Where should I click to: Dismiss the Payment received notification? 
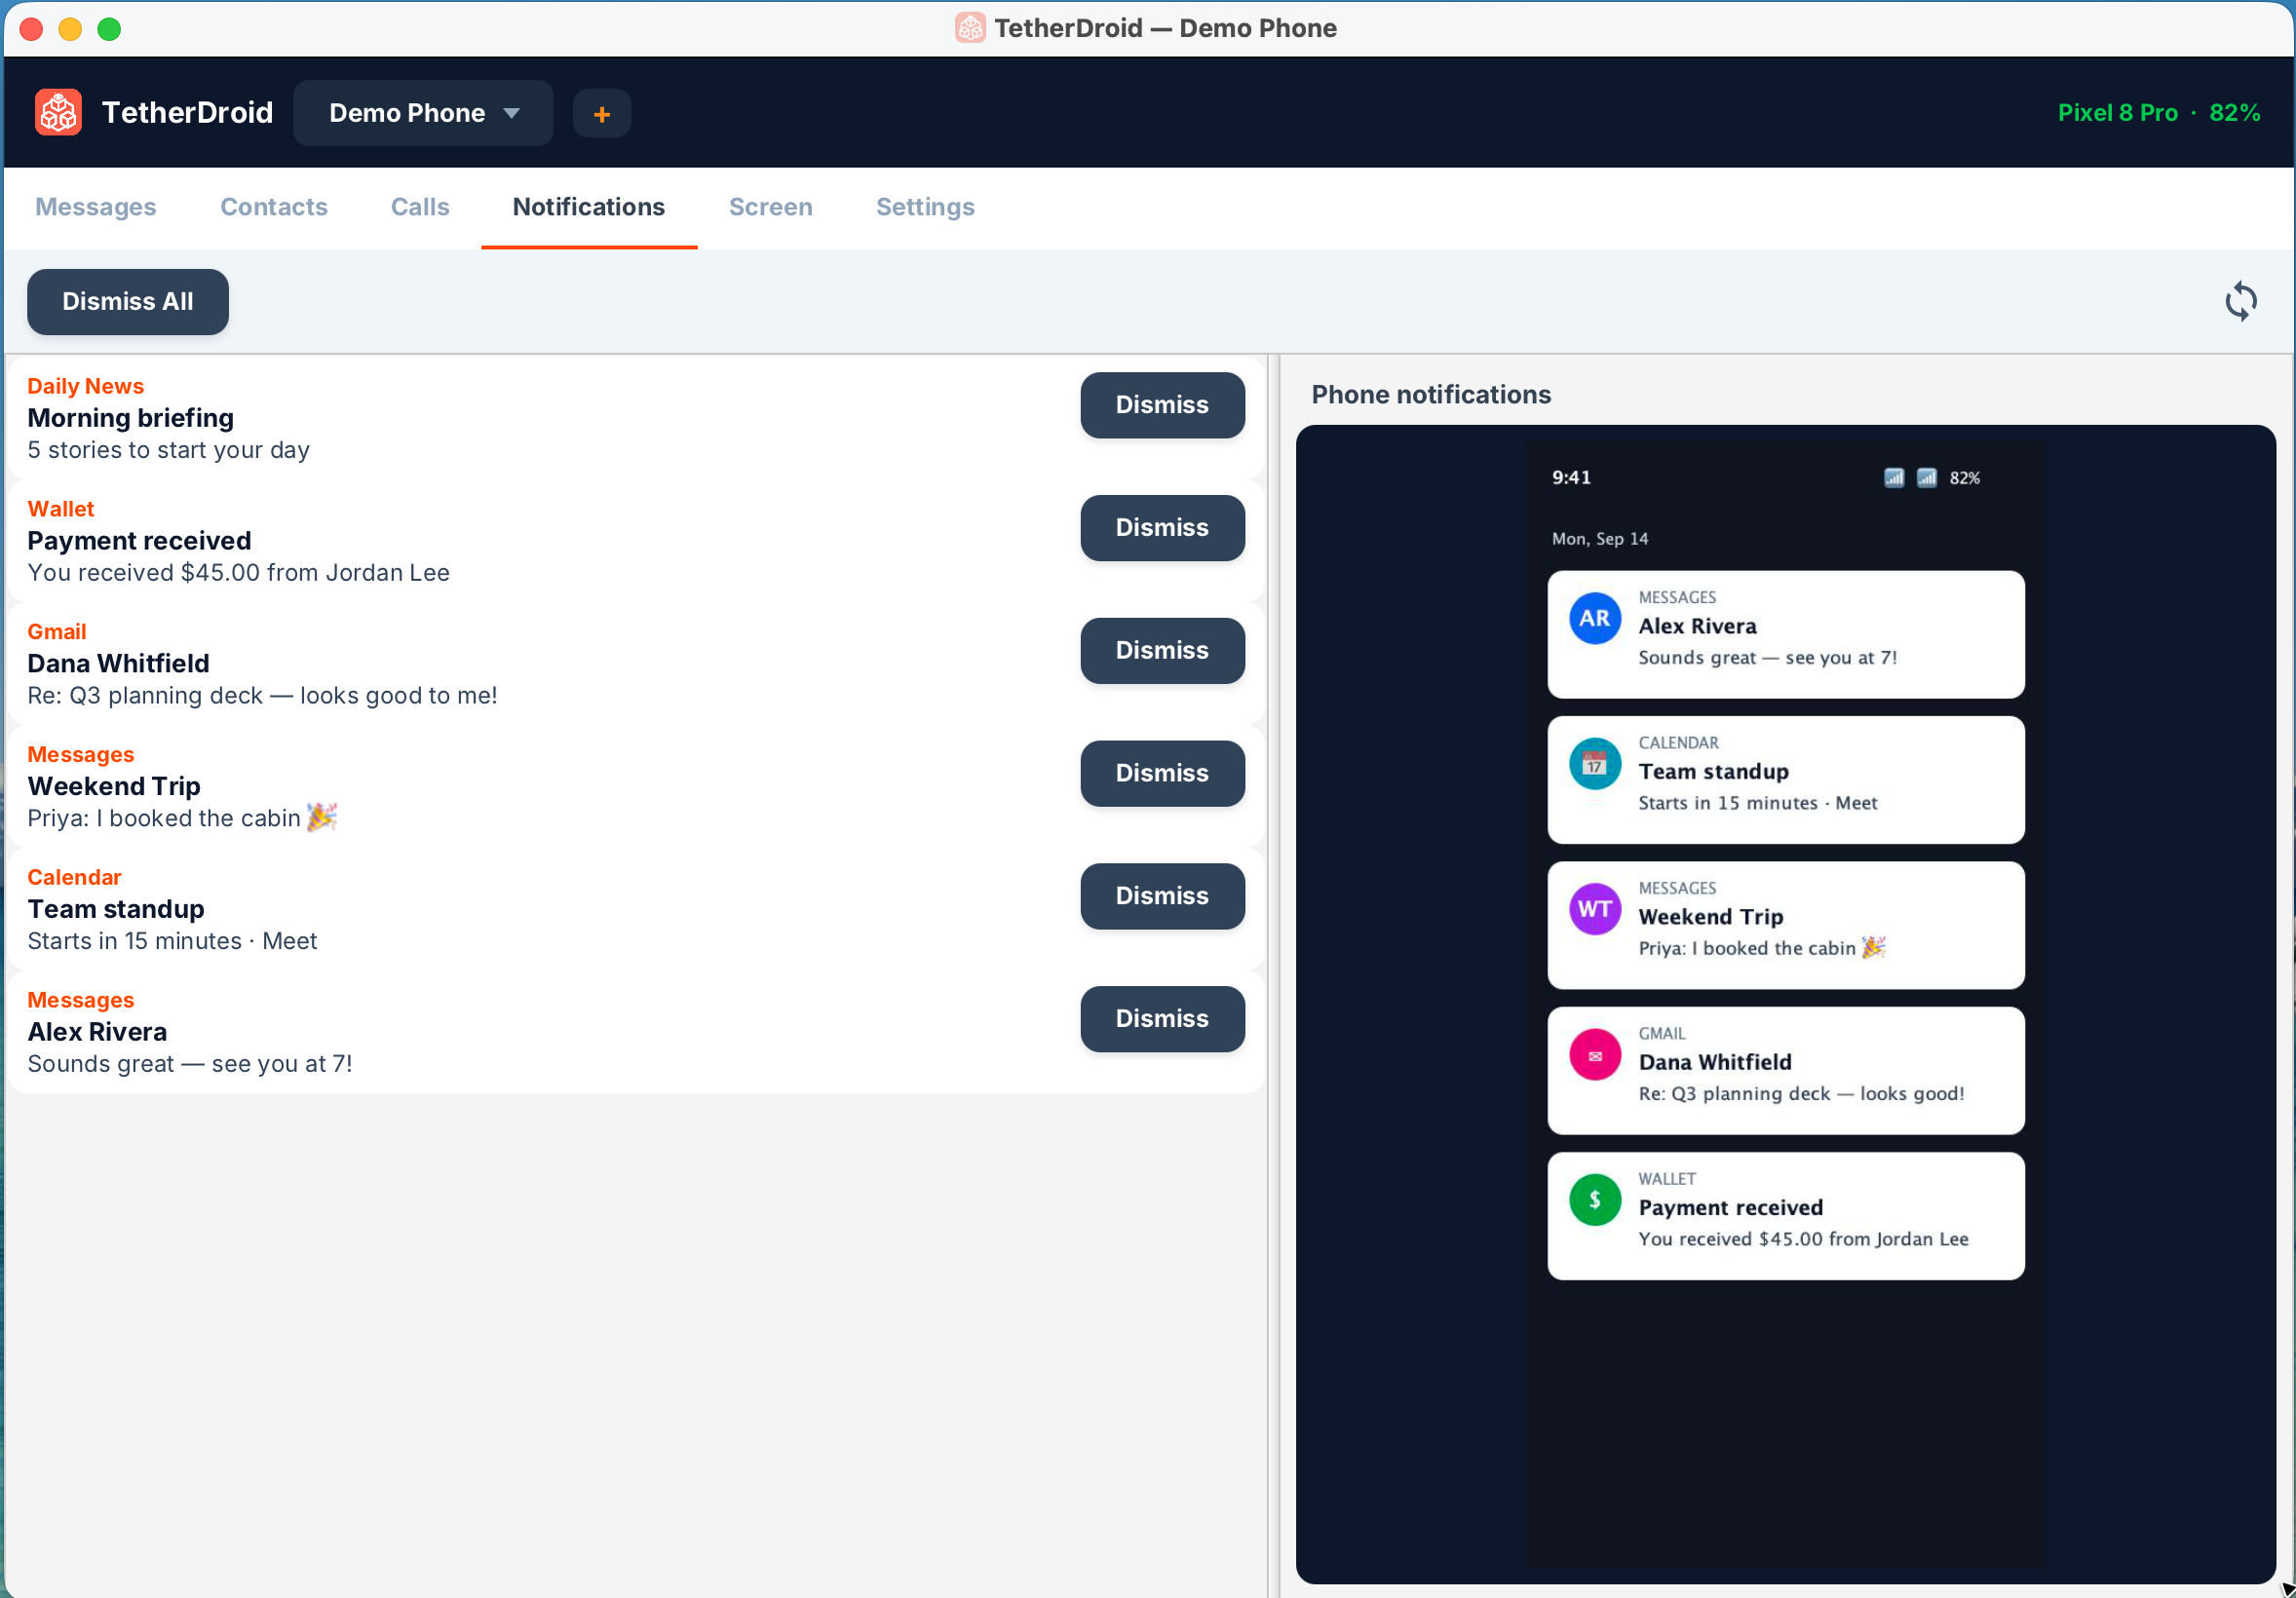(1162, 528)
